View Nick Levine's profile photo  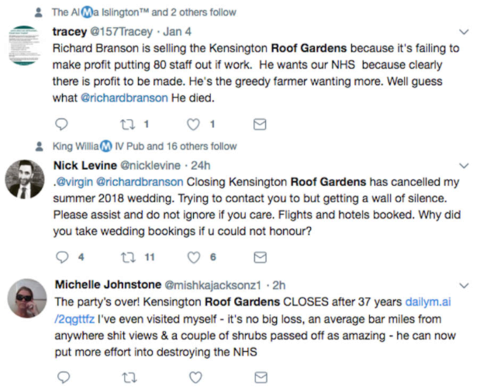pos(25,179)
